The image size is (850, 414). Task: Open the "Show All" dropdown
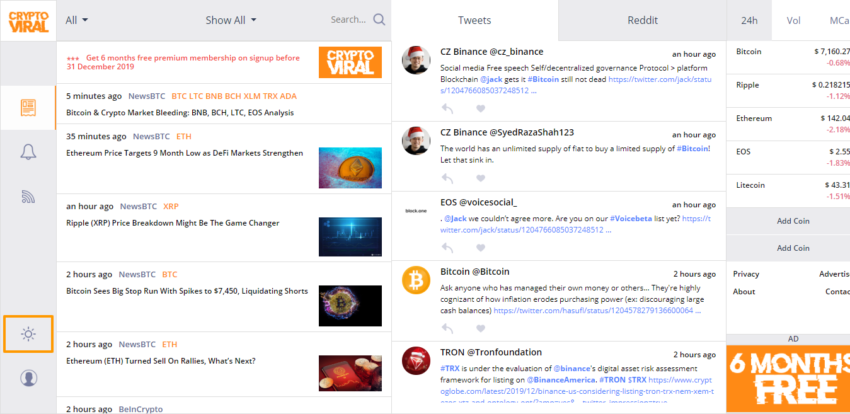click(231, 20)
